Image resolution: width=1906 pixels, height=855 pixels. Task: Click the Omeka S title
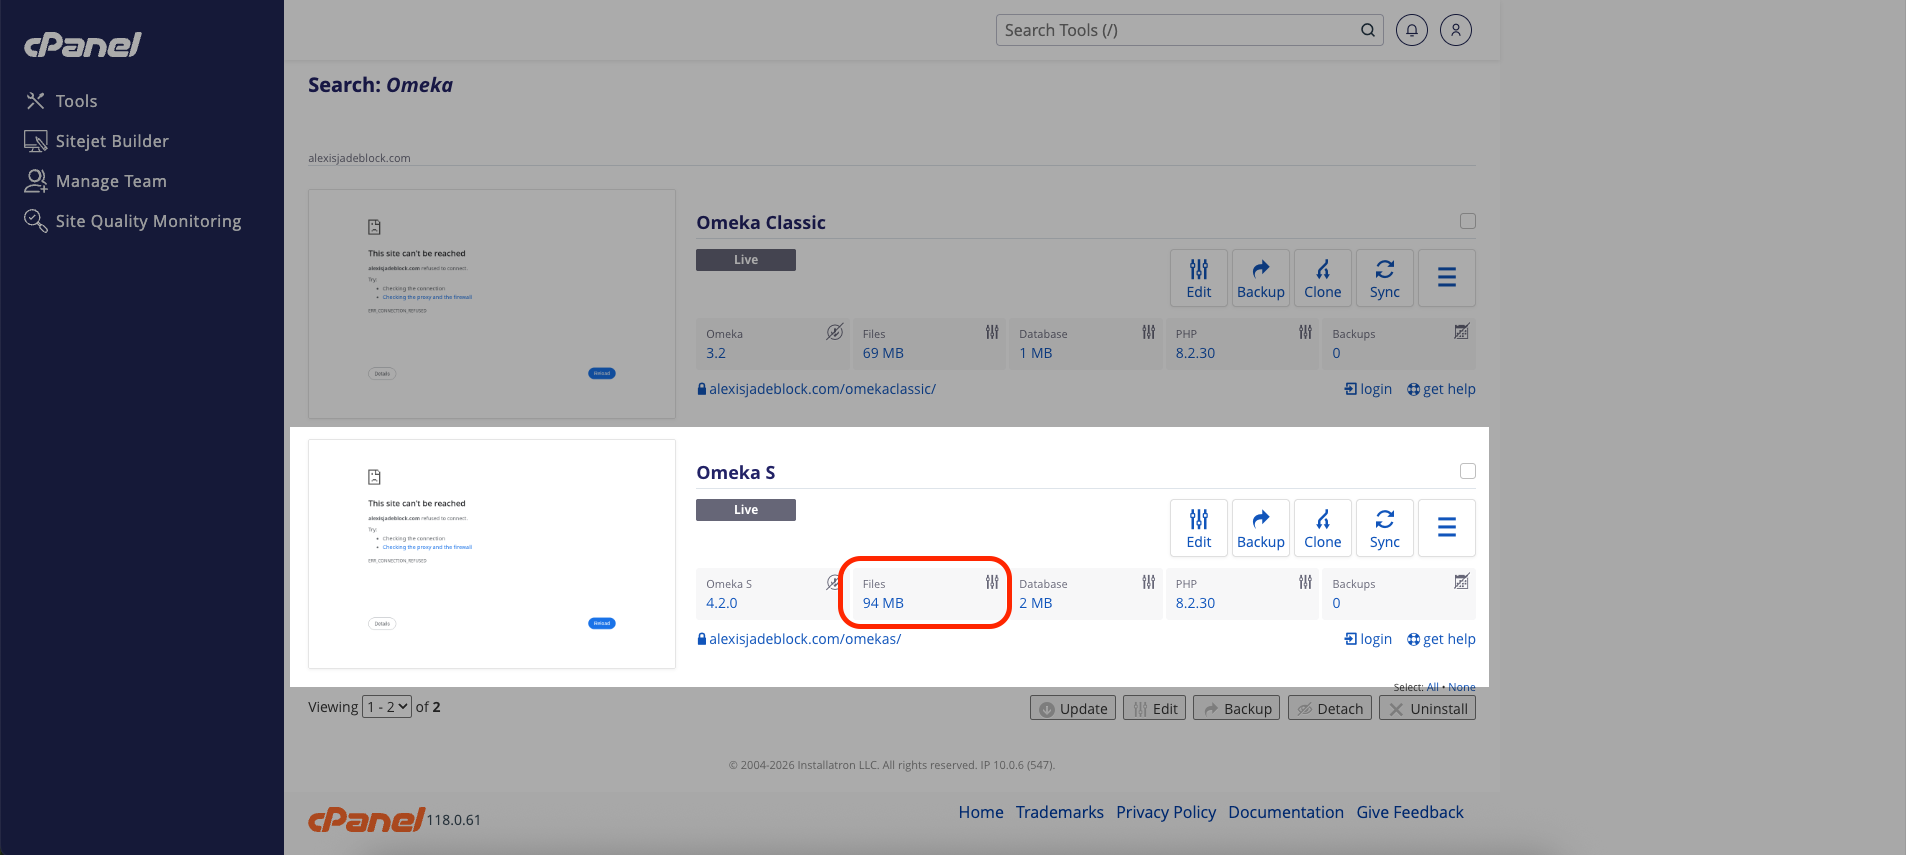(736, 473)
